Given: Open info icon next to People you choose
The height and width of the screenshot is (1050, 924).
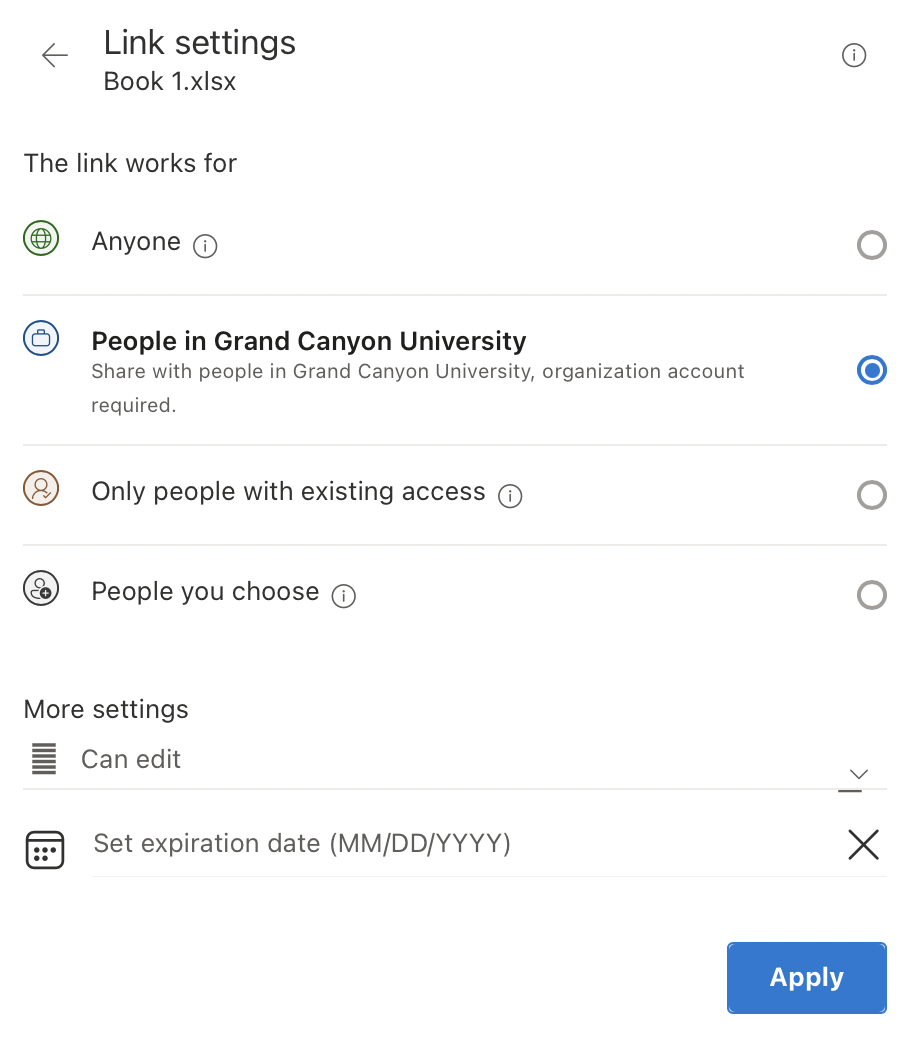Looking at the screenshot, I should point(343,596).
